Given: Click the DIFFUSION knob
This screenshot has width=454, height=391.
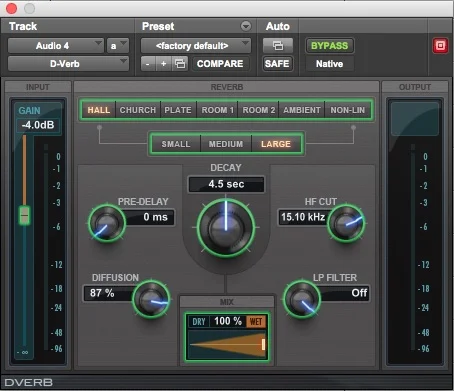Looking at the screenshot, I should click(151, 299).
